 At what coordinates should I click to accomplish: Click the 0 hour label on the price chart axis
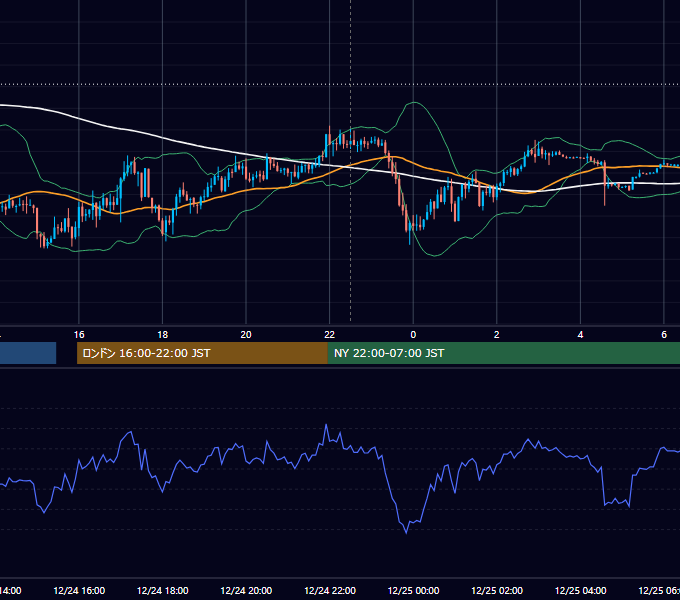[x=413, y=335]
